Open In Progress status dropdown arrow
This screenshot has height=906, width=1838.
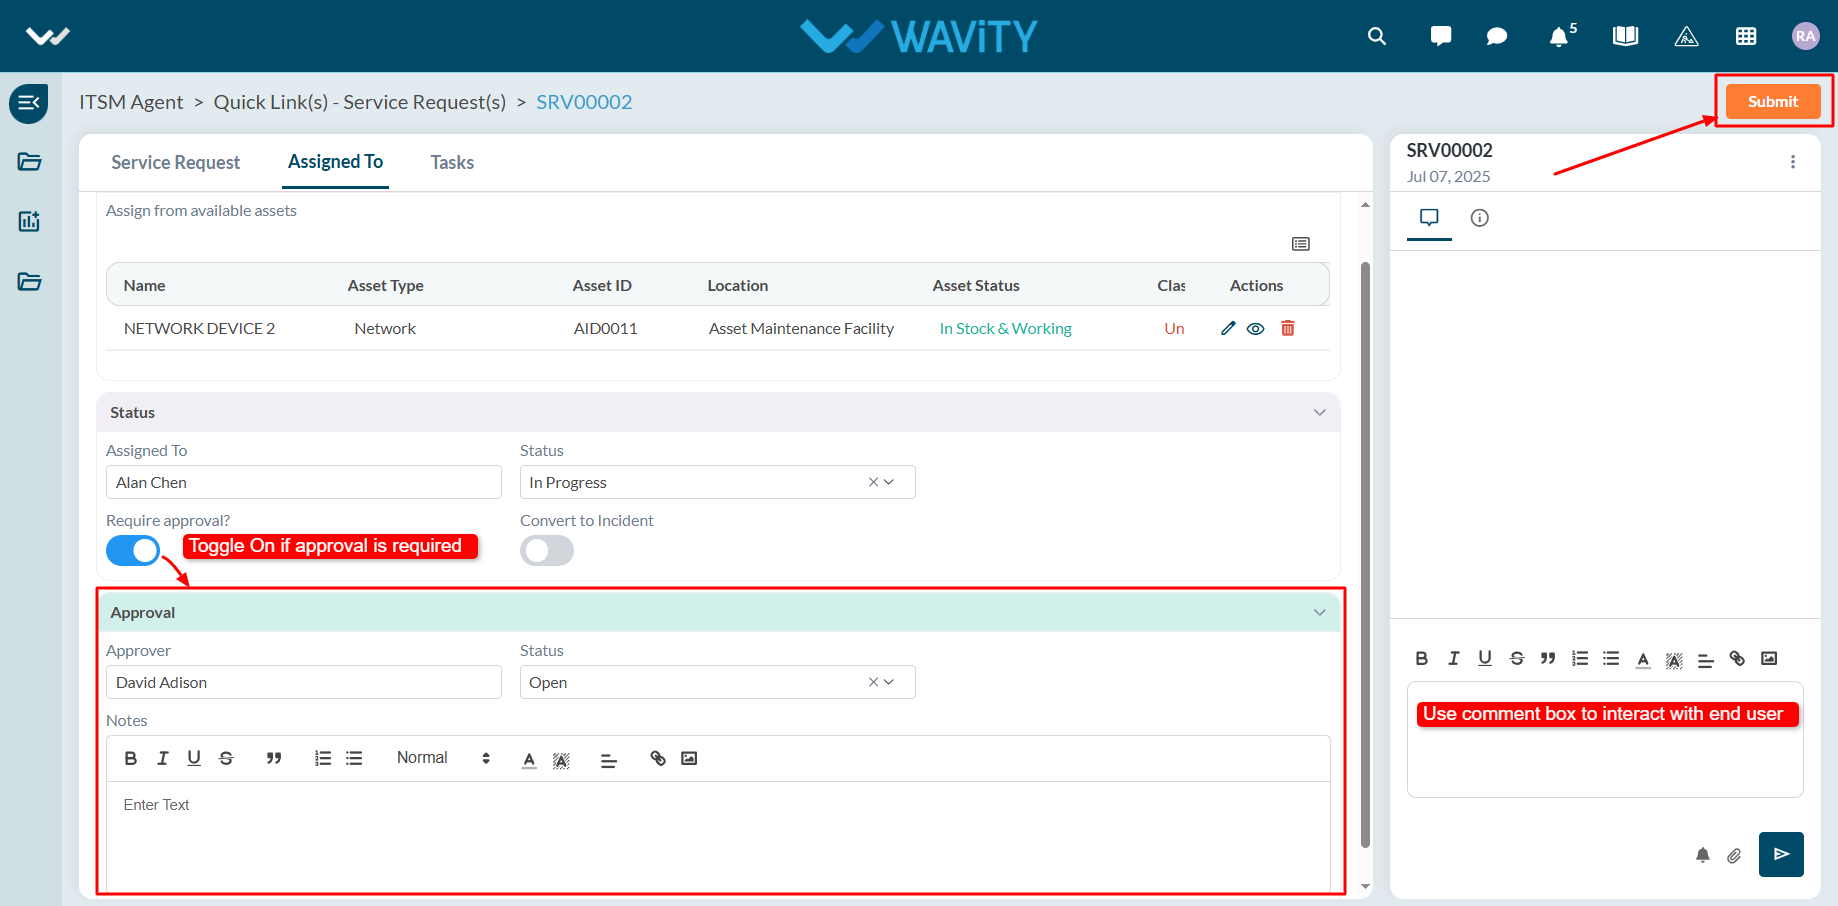point(889,482)
